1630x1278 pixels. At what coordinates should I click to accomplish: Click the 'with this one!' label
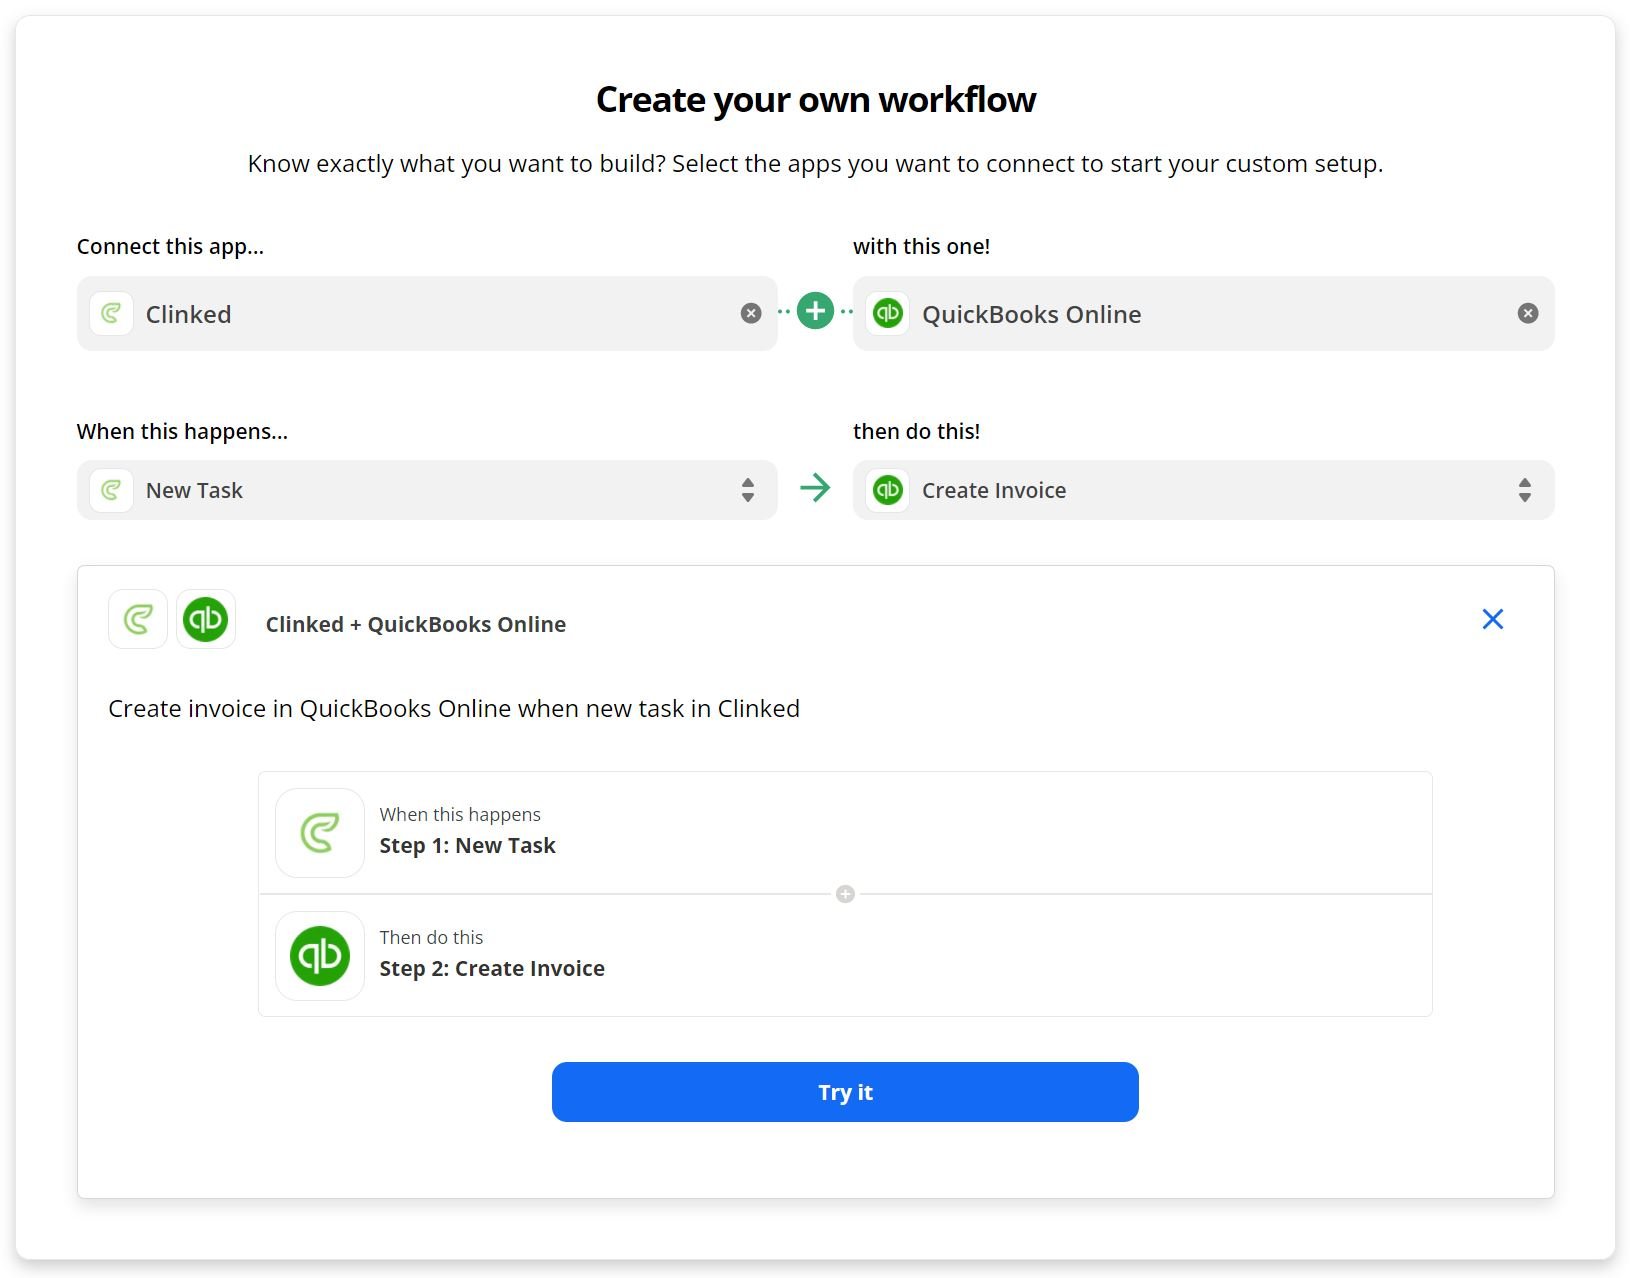(922, 247)
